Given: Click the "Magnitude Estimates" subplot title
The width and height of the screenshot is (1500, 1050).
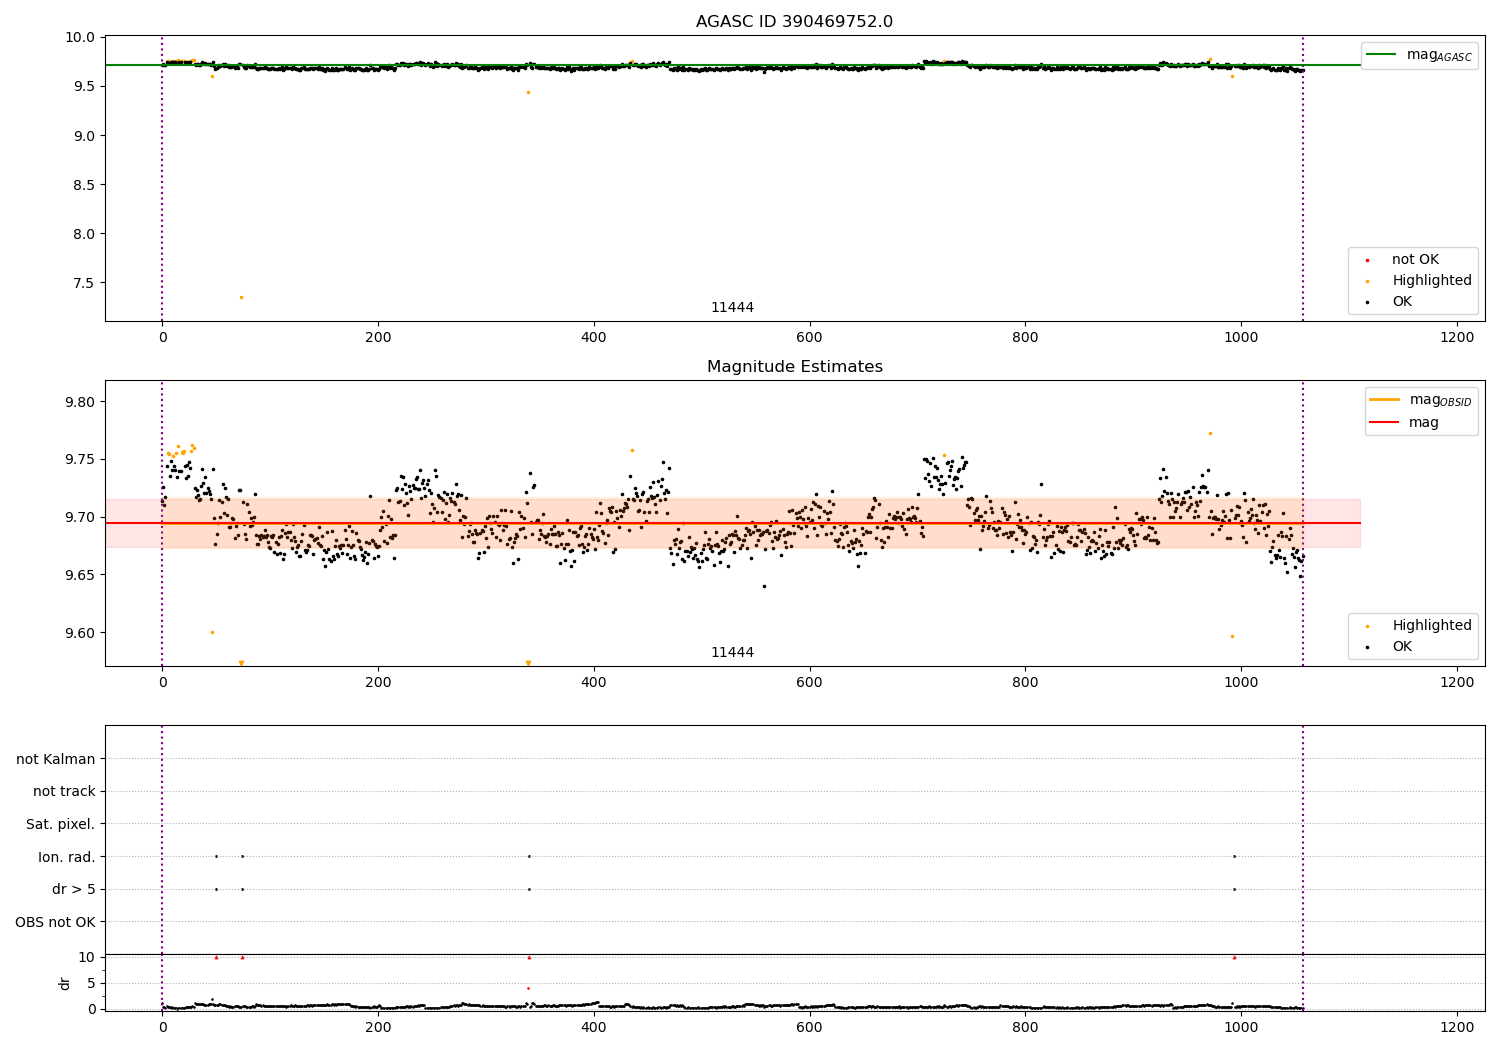Looking at the screenshot, I should point(794,367).
